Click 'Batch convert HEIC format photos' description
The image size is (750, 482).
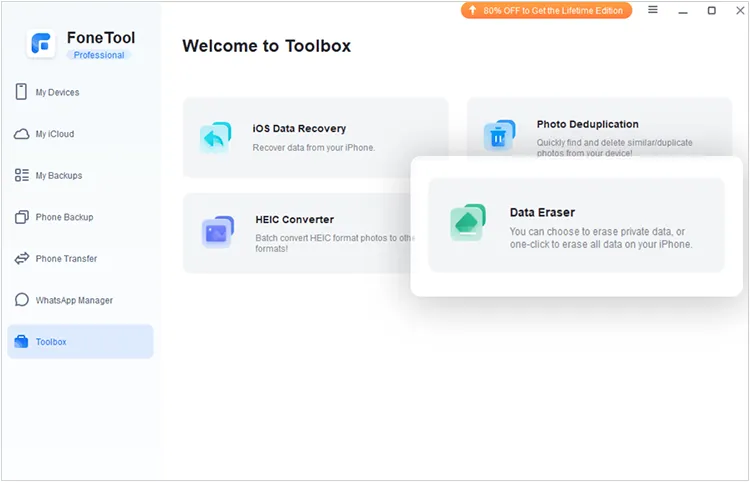(x=333, y=243)
